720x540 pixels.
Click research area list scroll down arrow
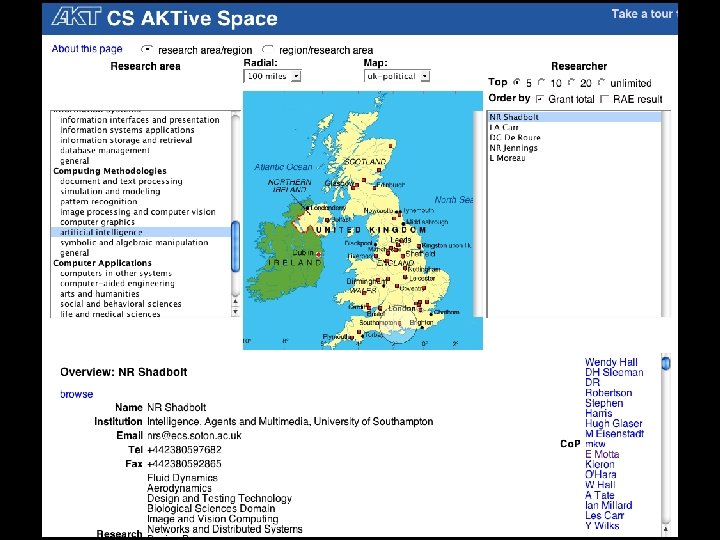[236, 312]
